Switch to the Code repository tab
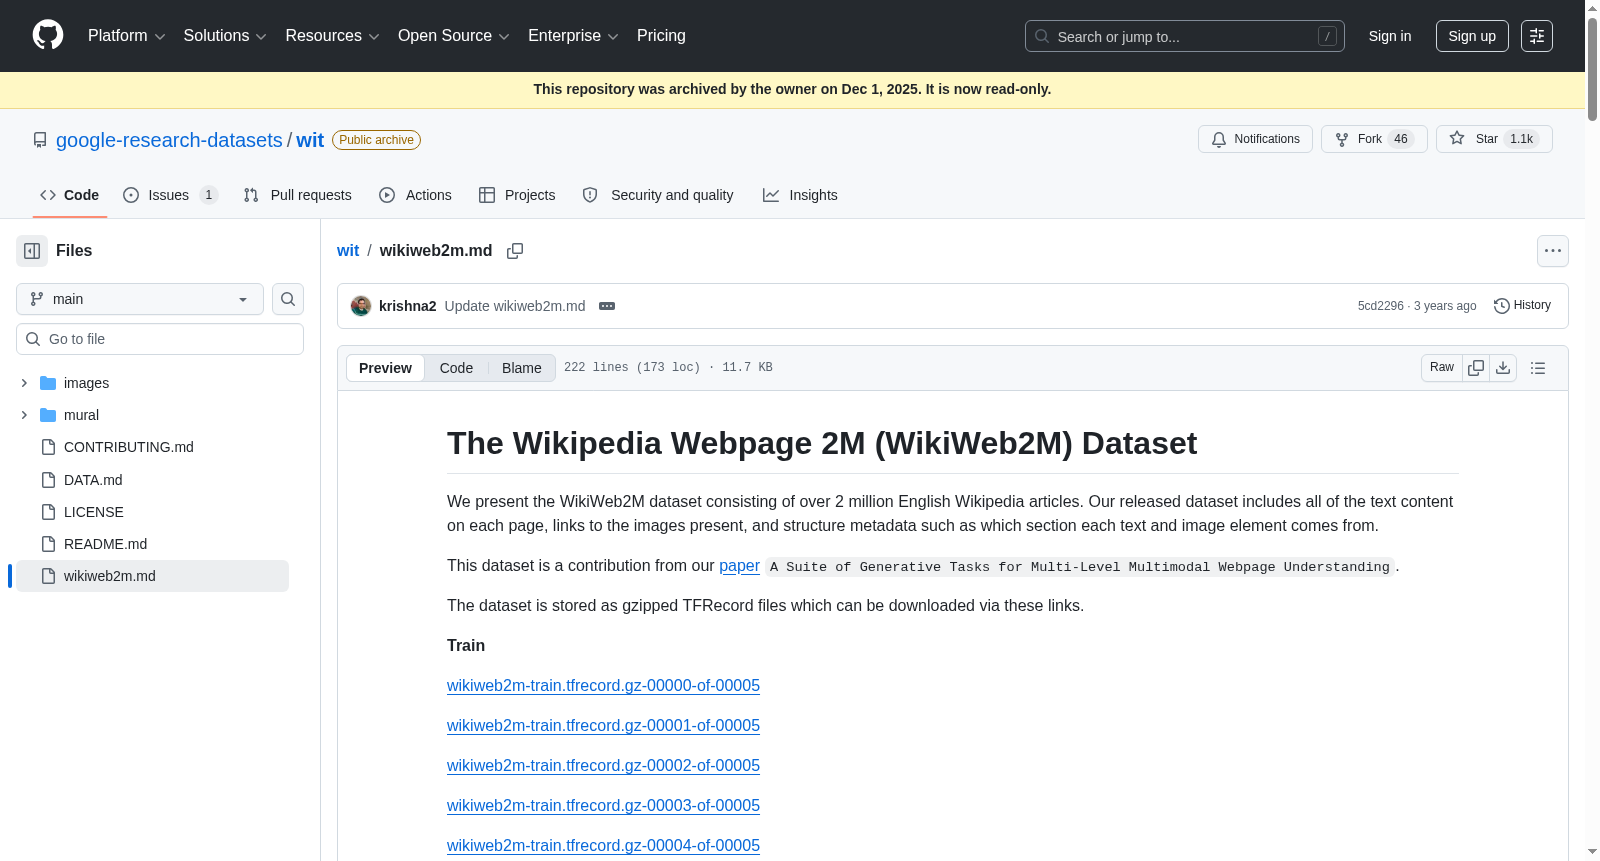This screenshot has width=1600, height=861. 70,195
